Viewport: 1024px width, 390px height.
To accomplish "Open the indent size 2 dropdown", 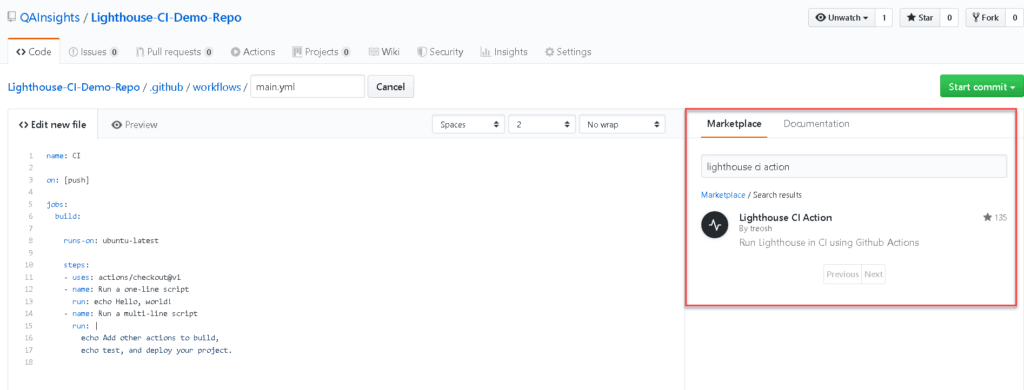I will point(541,124).
